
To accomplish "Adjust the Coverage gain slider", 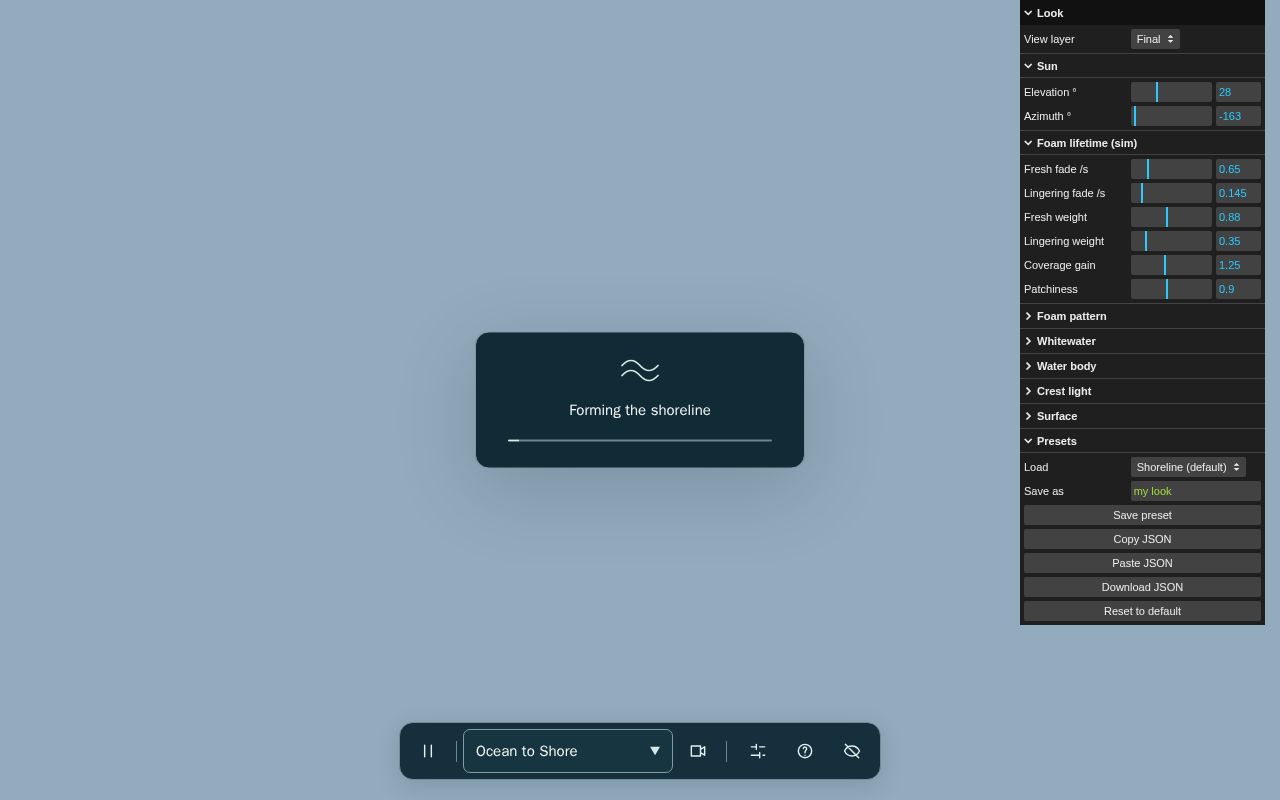I will [x=1171, y=265].
